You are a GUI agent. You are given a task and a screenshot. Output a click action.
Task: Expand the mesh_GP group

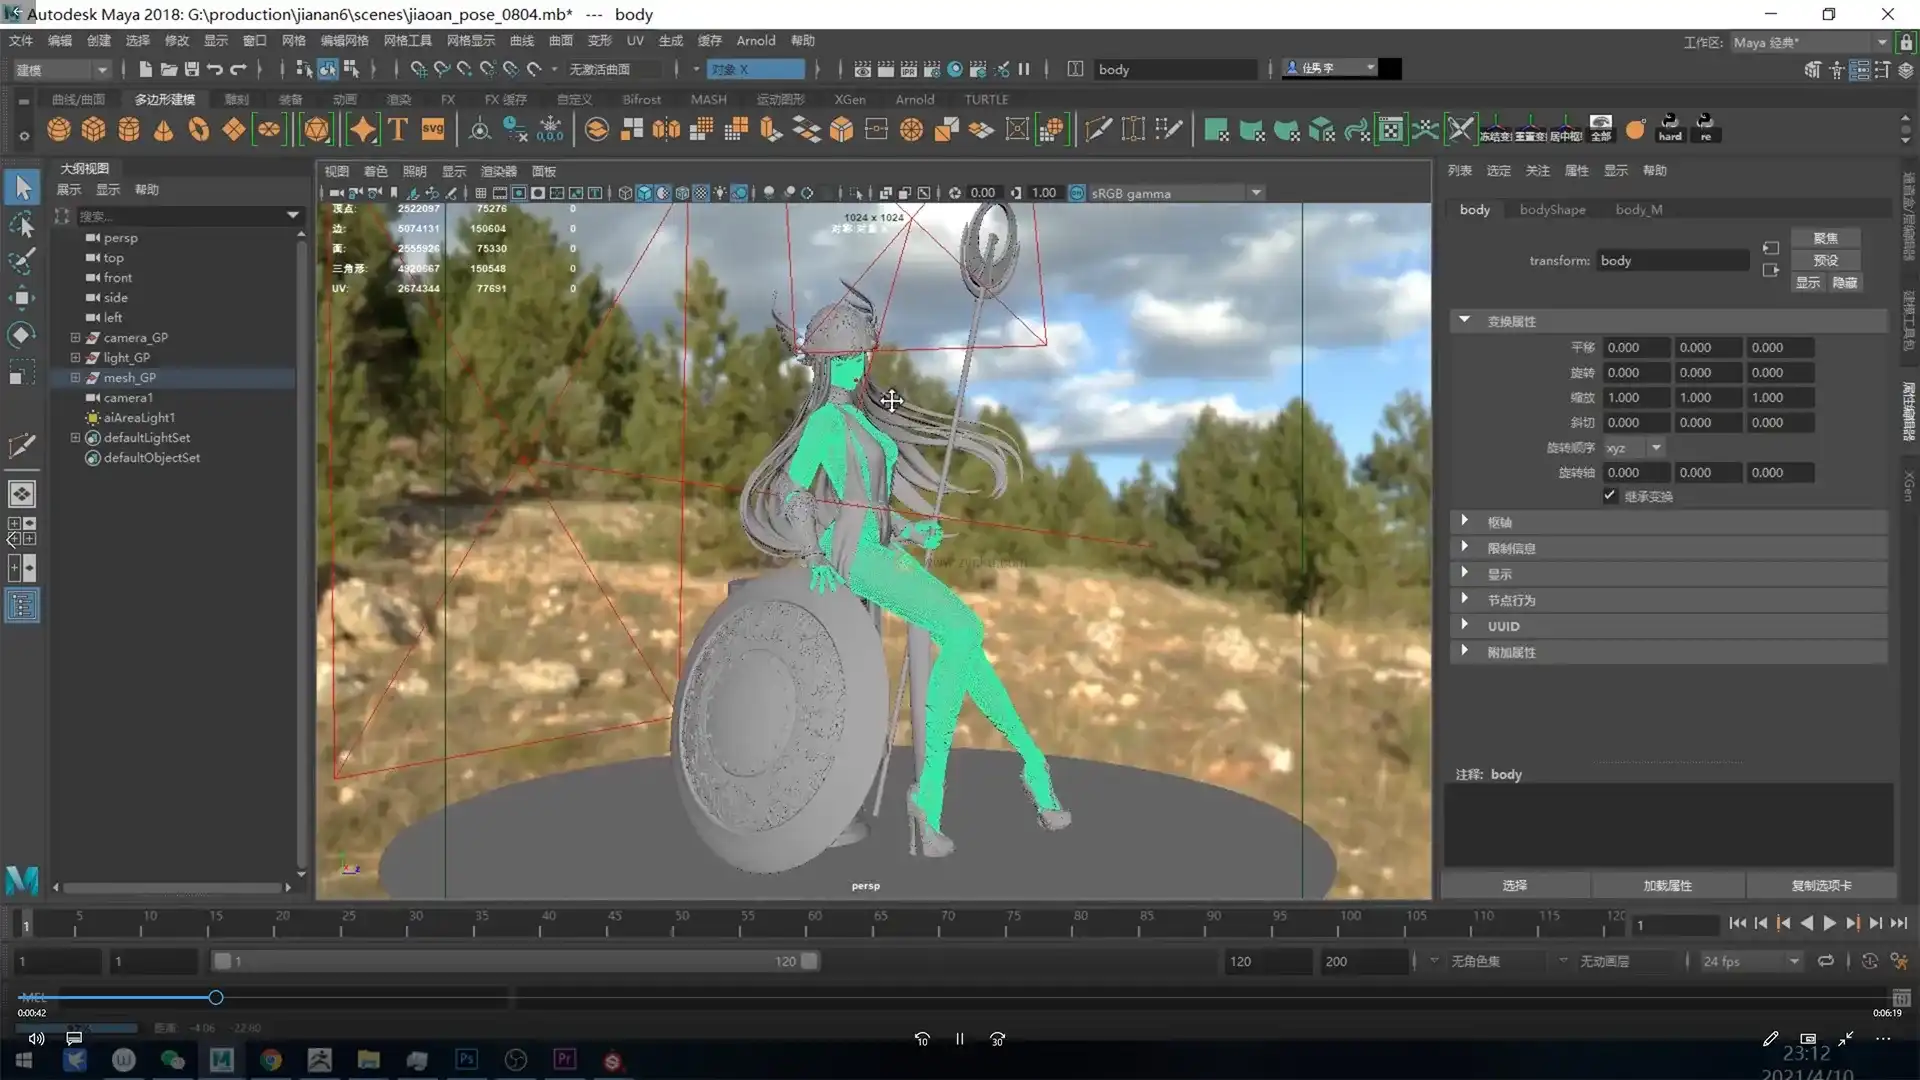(75, 378)
